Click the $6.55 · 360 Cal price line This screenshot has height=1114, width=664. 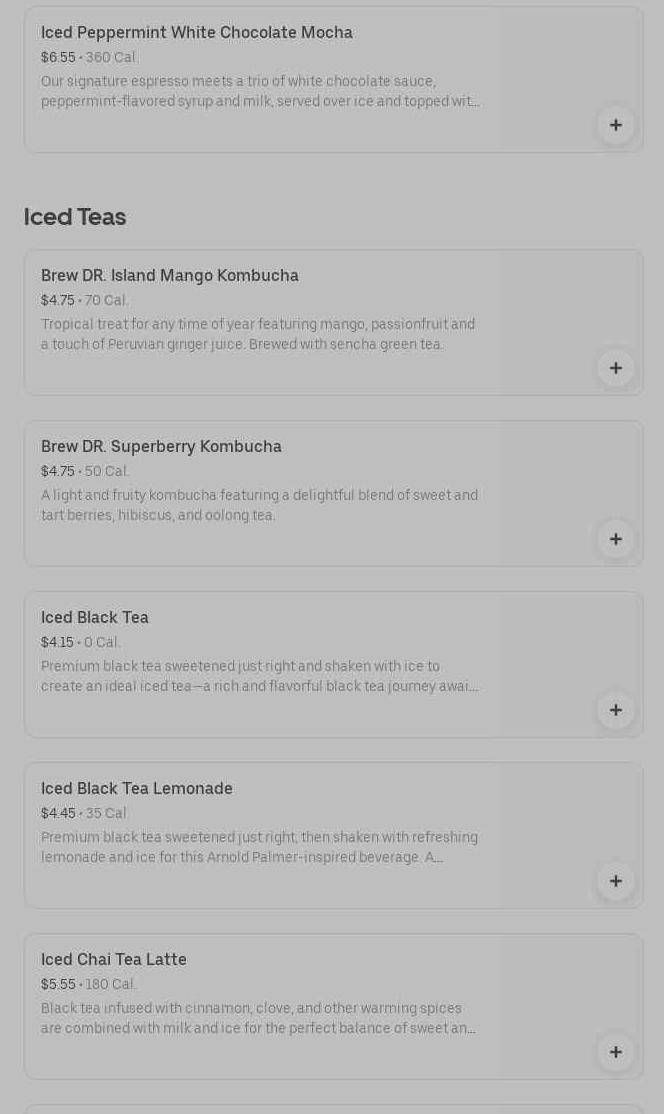(89, 58)
